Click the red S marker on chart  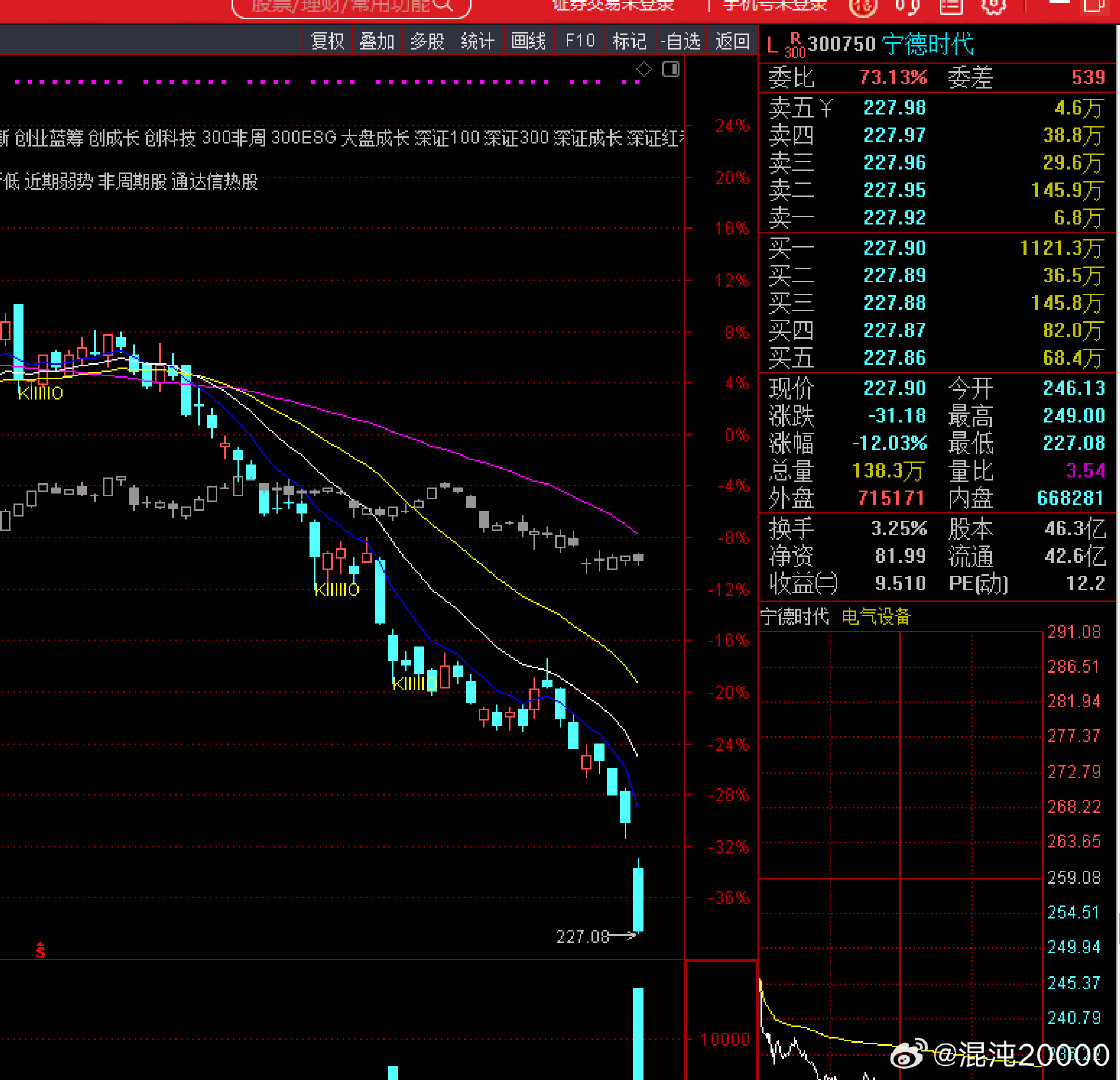point(41,950)
